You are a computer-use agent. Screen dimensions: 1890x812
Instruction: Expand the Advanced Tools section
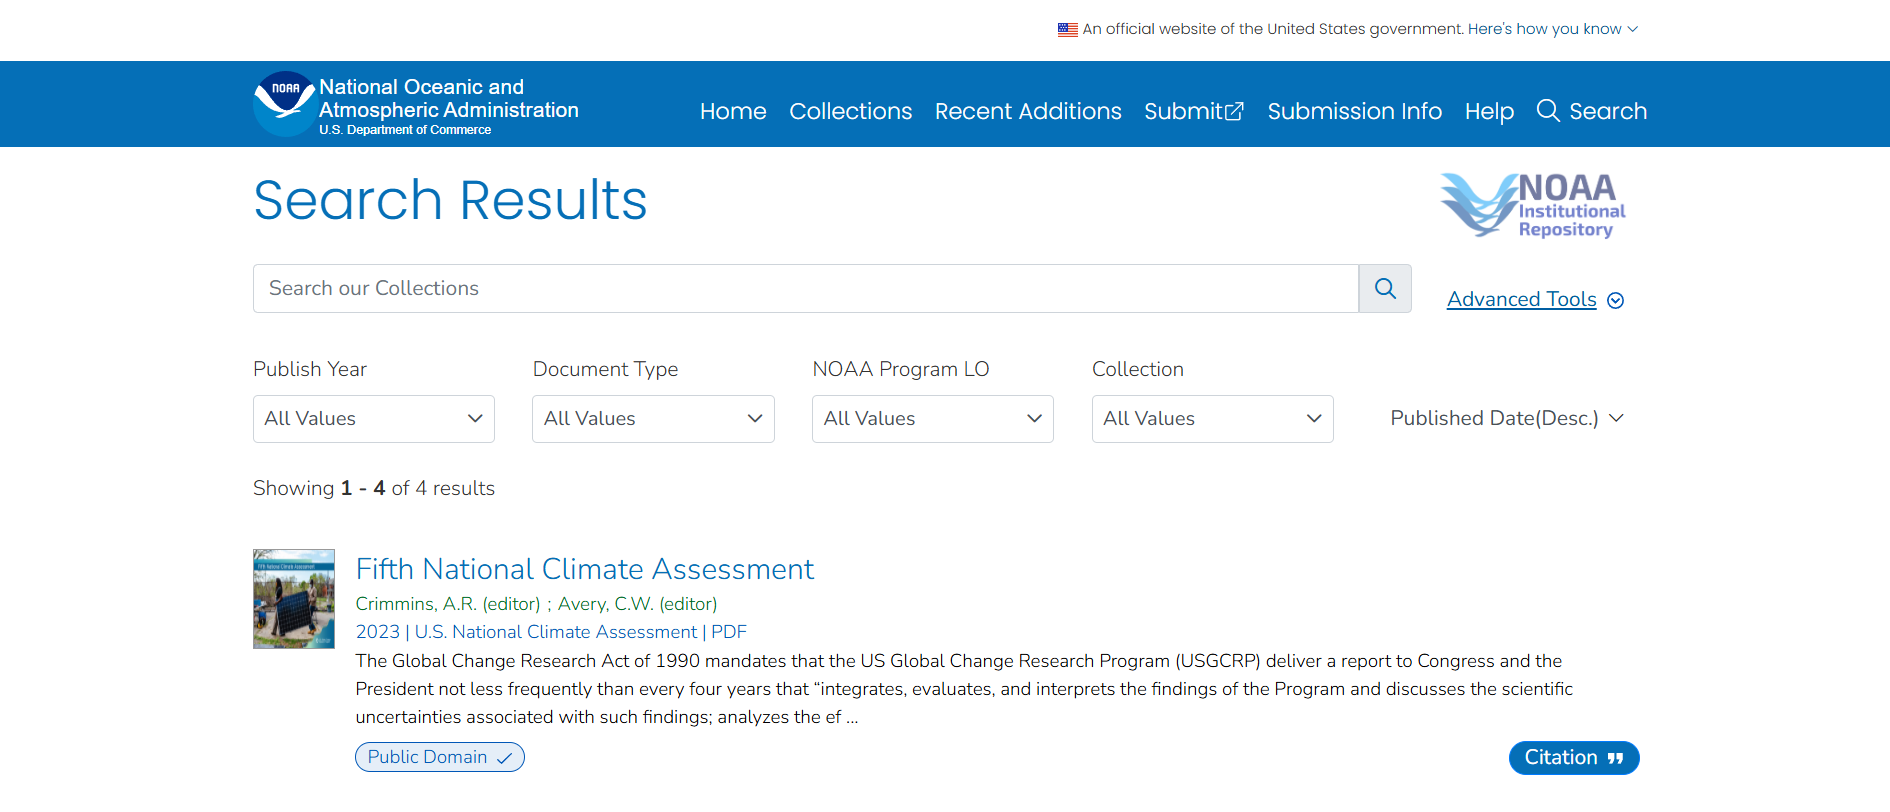pos(1534,300)
